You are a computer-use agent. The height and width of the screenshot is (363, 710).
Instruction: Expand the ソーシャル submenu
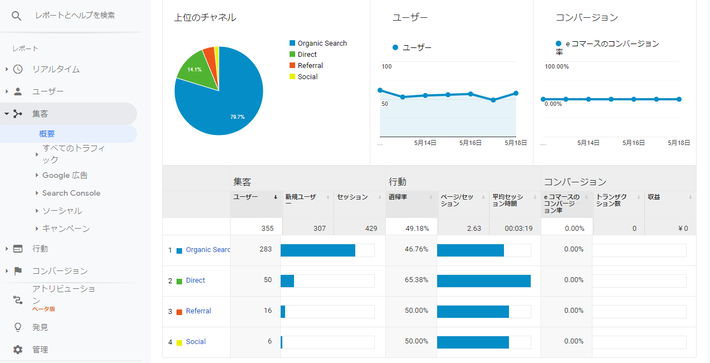[x=62, y=211]
